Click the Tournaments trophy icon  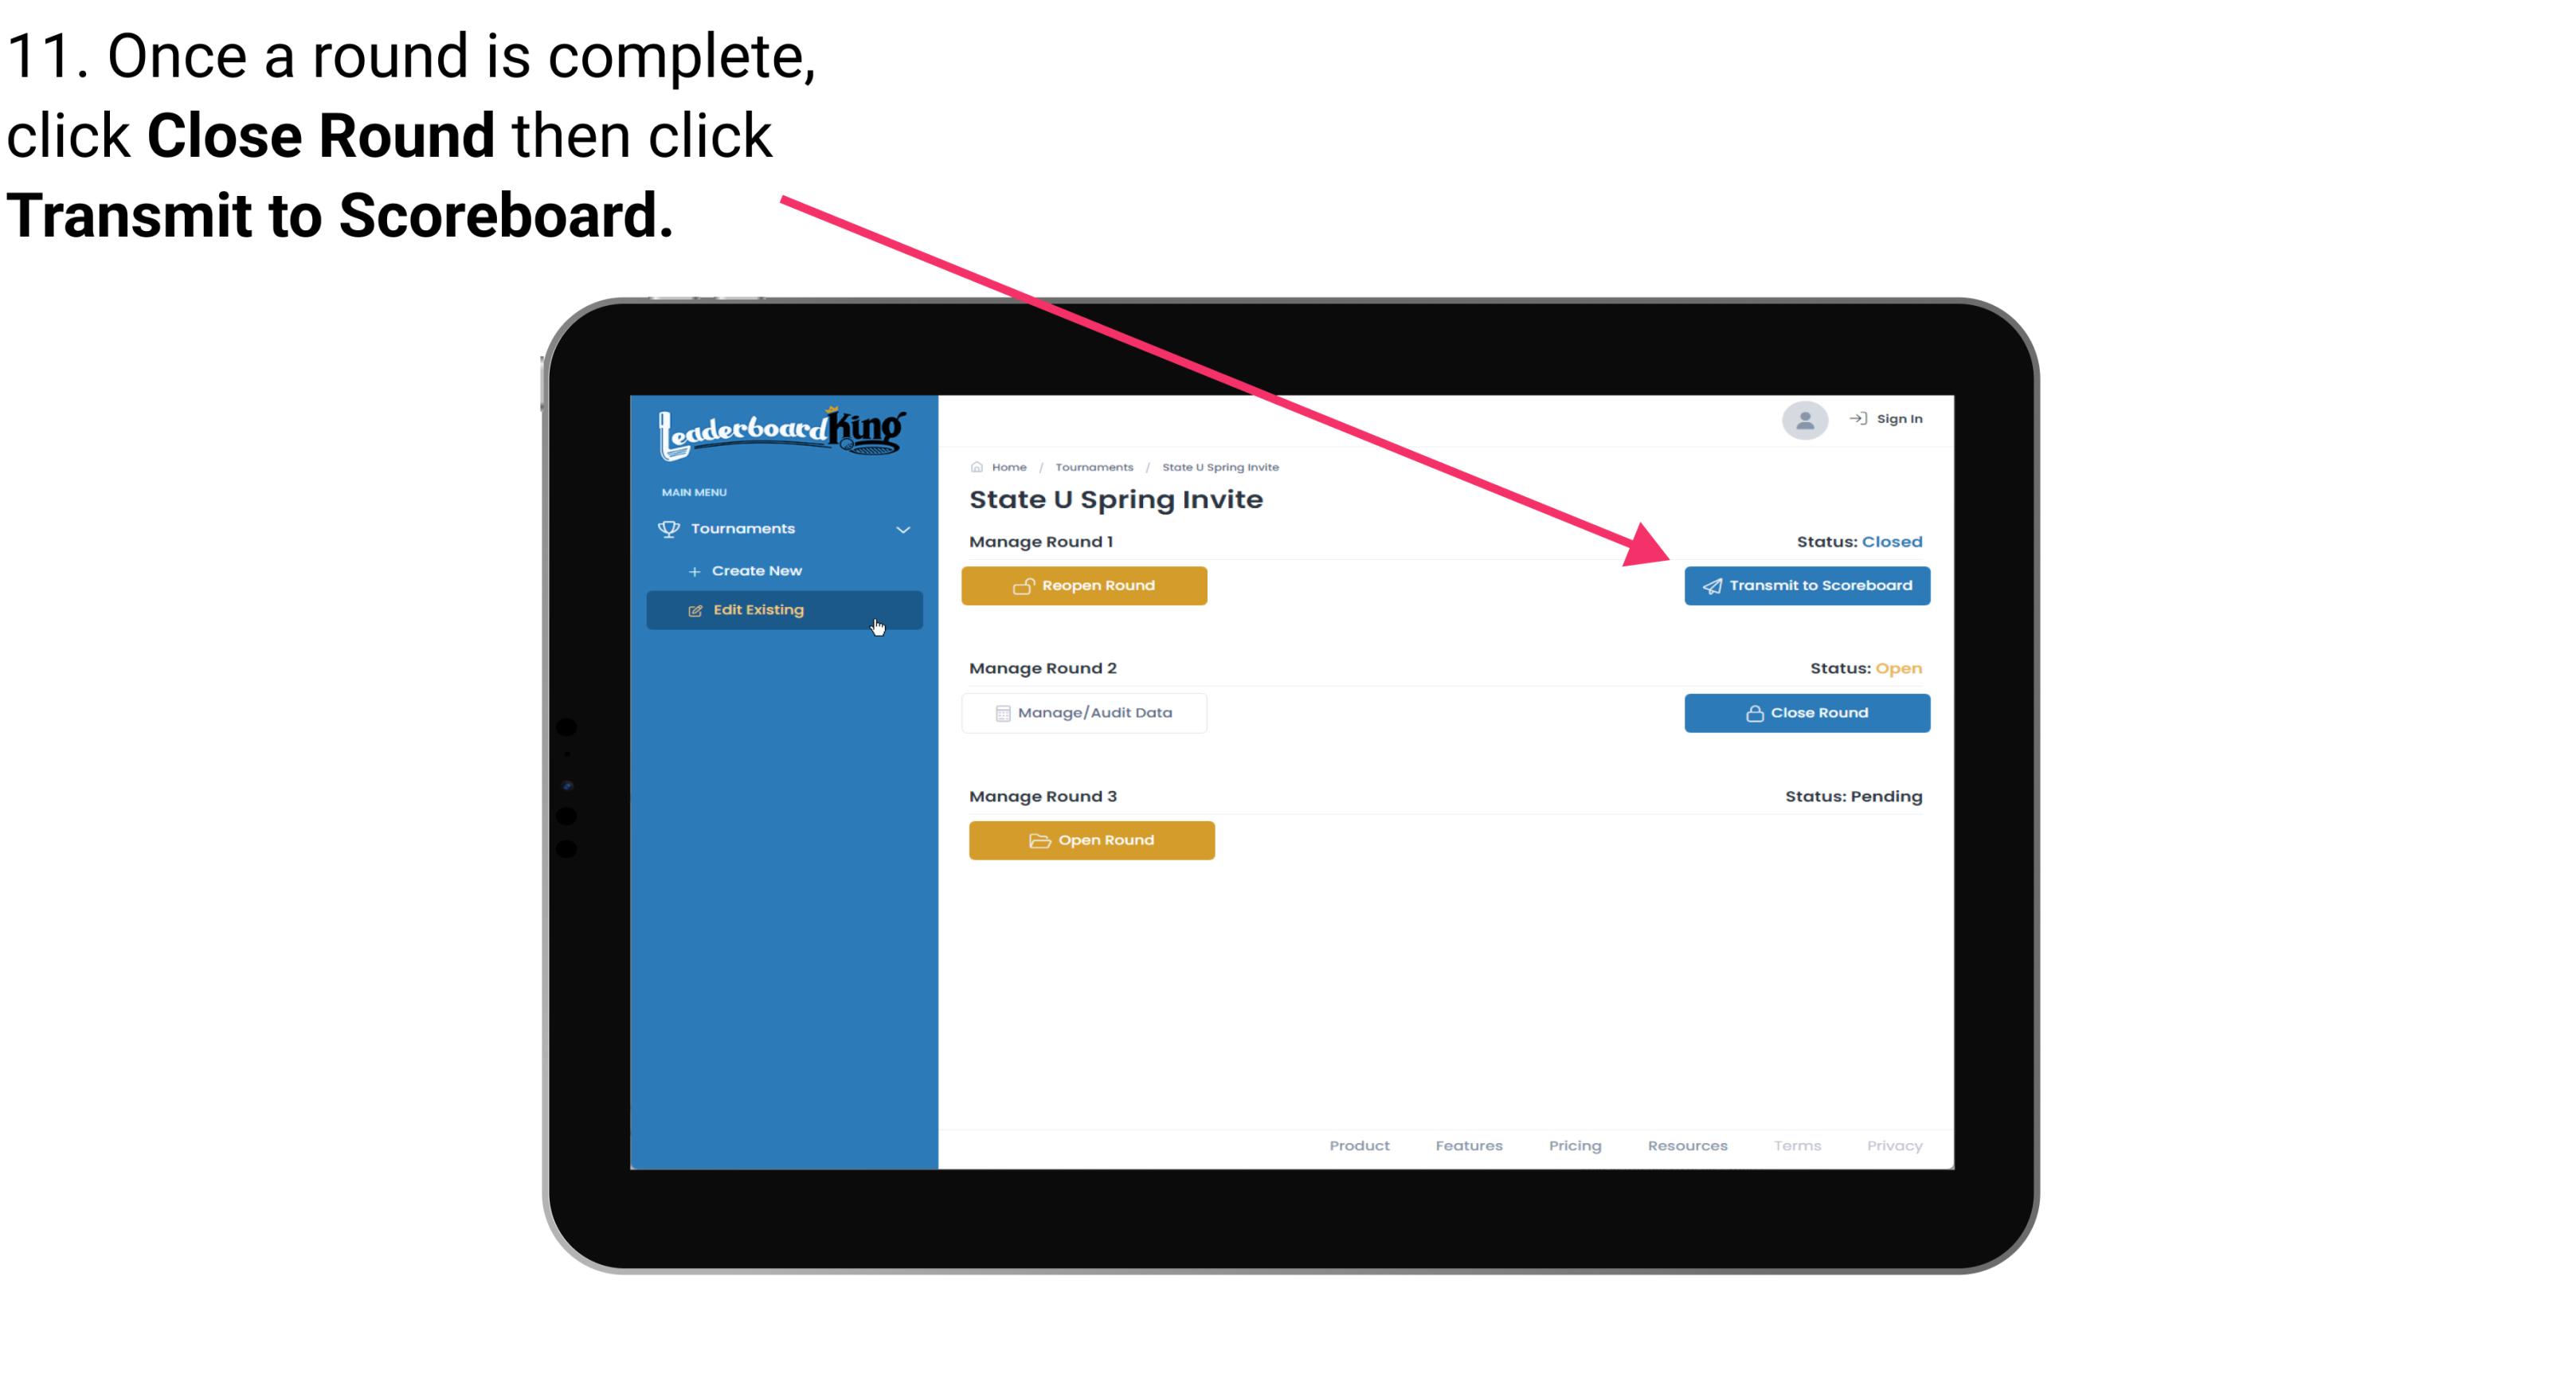point(669,527)
